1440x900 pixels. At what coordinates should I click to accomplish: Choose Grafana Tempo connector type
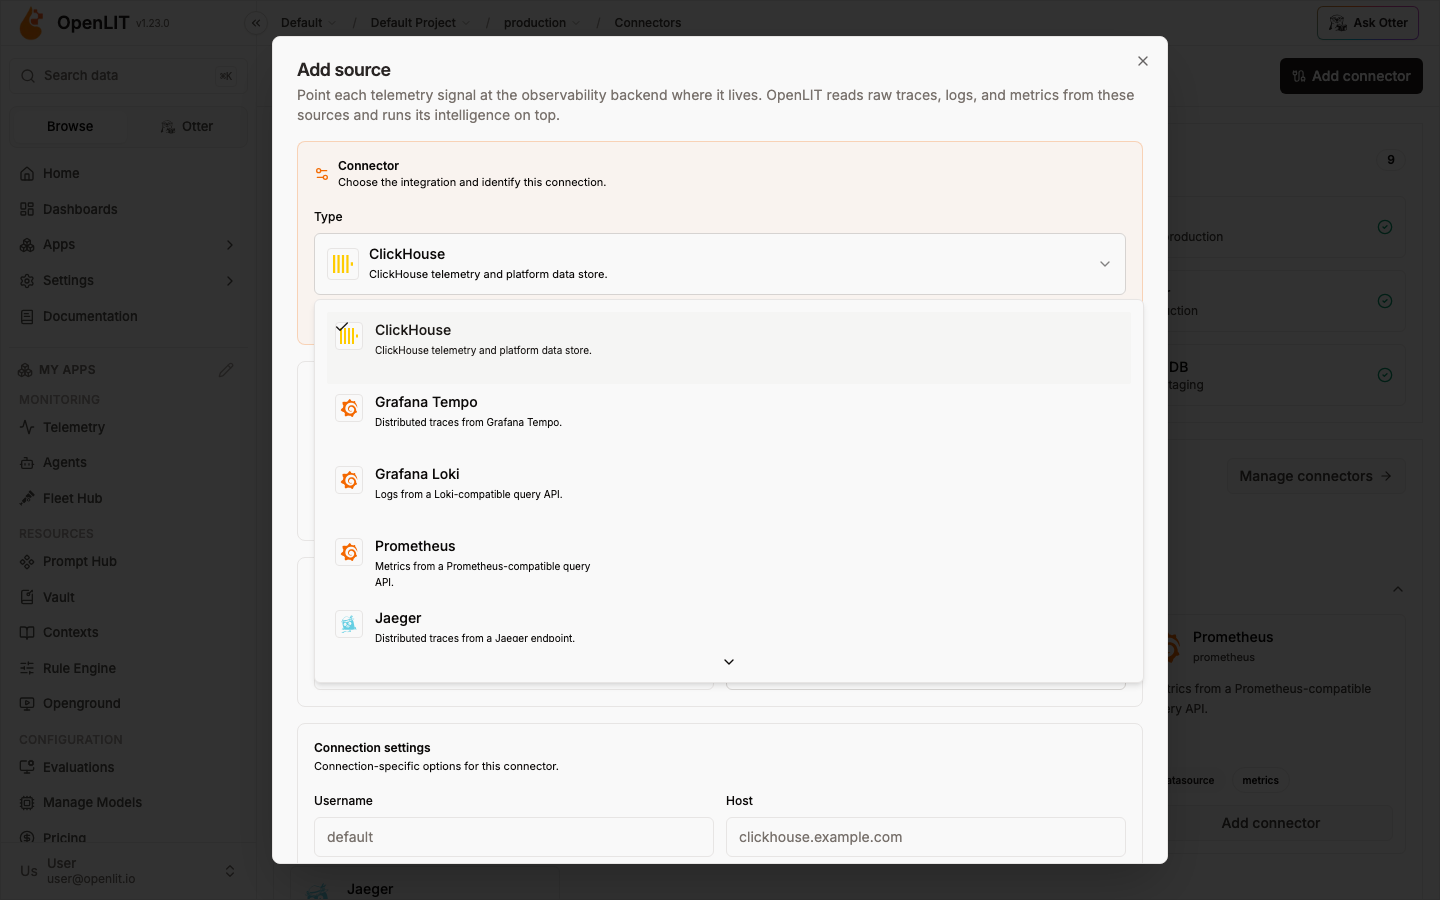728,420
